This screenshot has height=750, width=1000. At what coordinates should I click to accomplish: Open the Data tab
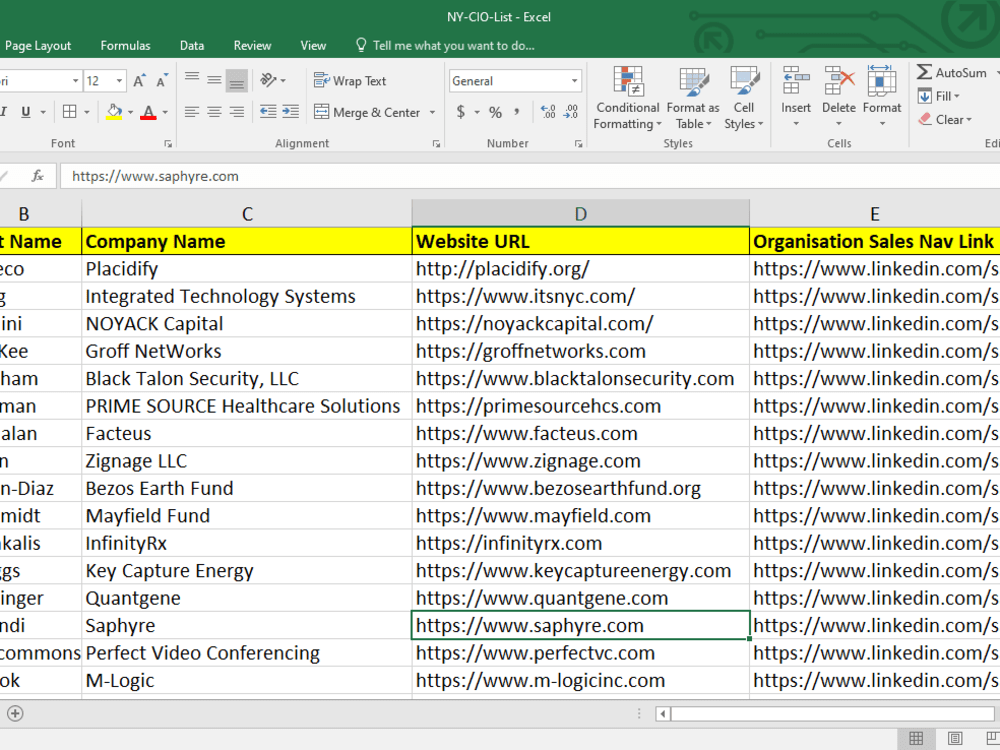click(192, 45)
